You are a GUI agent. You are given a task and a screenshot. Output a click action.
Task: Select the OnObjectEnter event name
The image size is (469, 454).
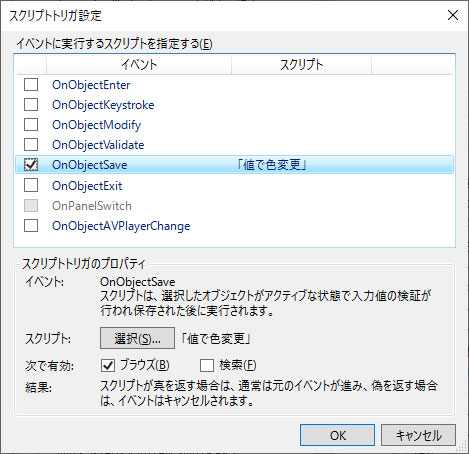coord(91,85)
